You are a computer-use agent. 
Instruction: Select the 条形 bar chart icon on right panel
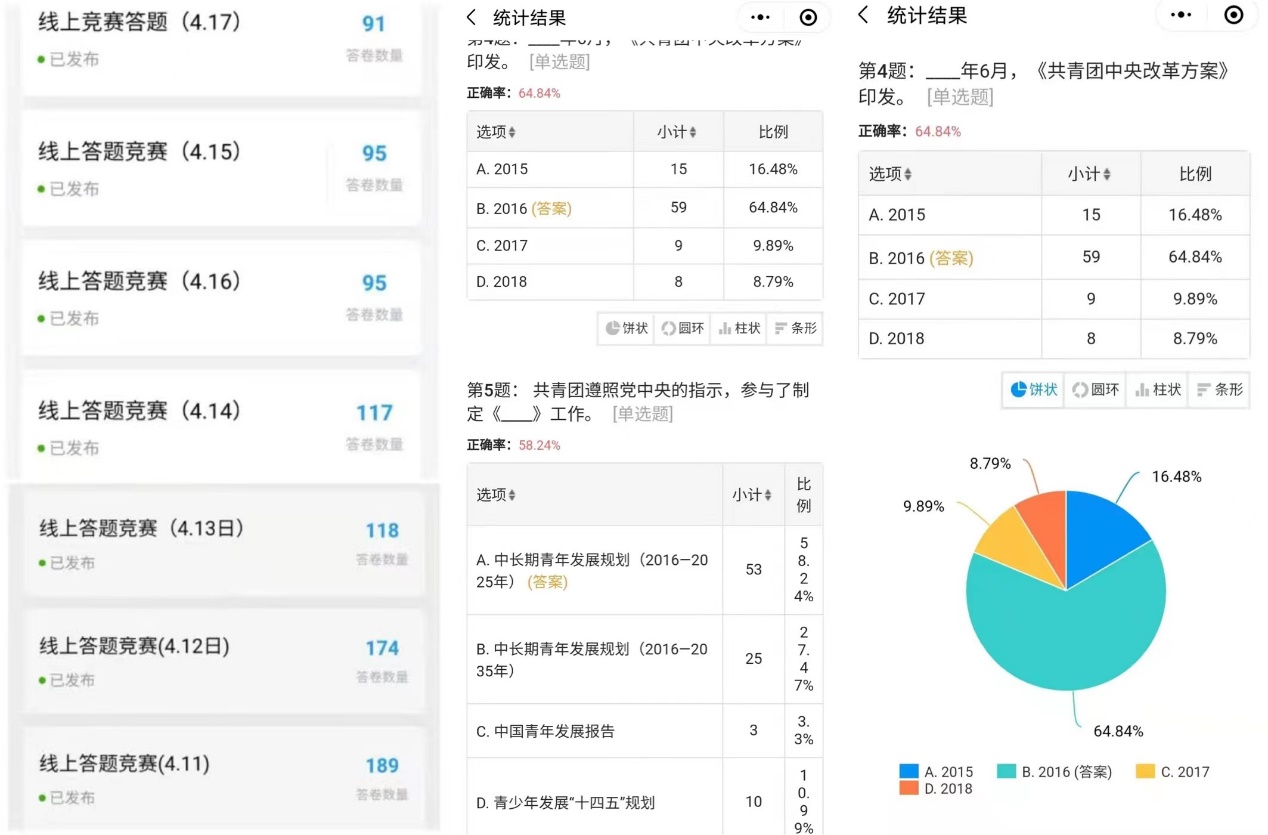[x=1219, y=390]
